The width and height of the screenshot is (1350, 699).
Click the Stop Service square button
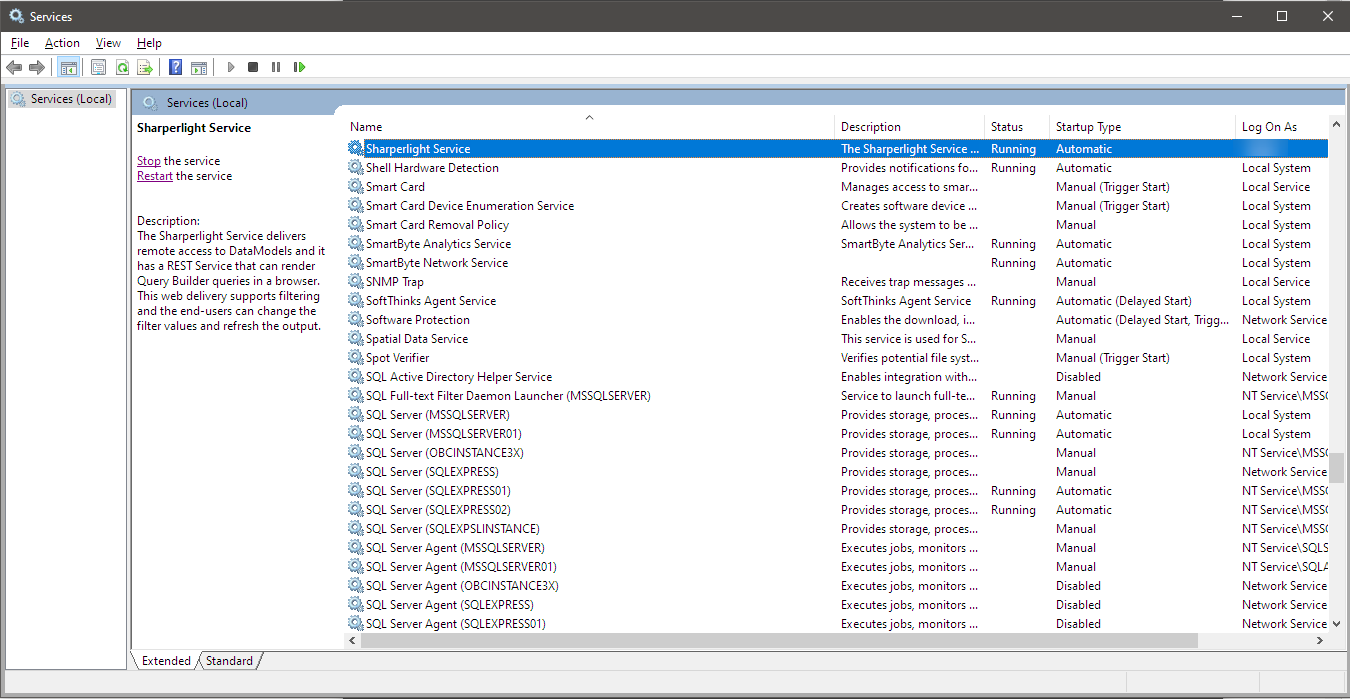pyautogui.click(x=253, y=67)
